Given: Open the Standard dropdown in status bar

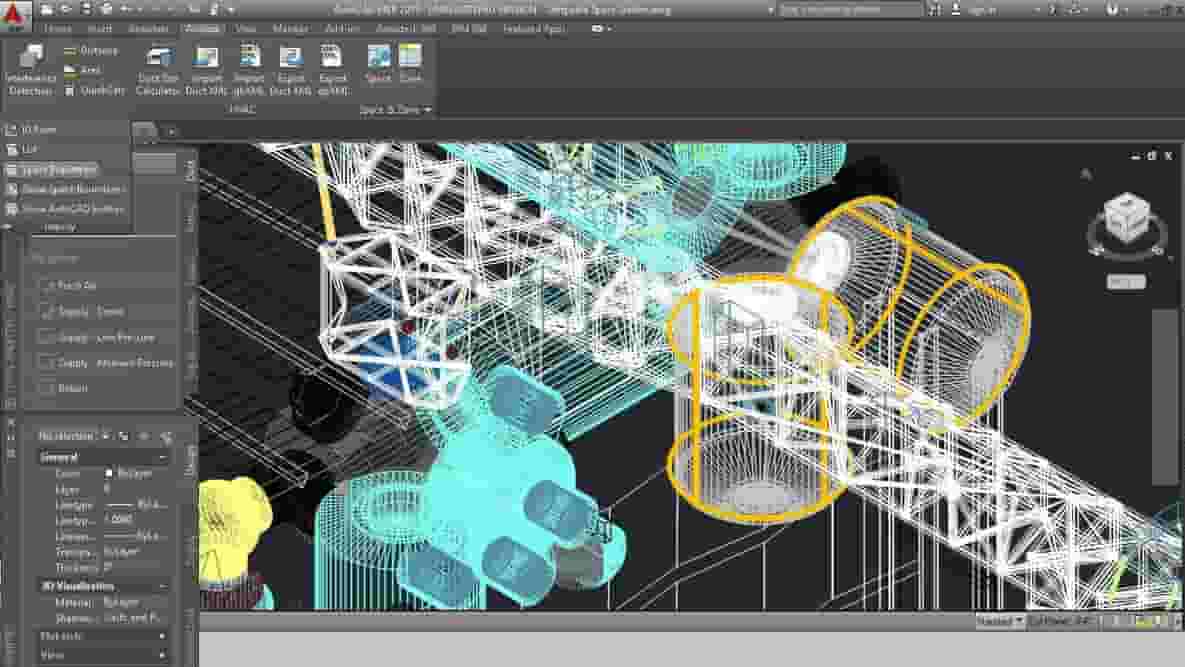Looking at the screenshot, I should click(1000, 621).
